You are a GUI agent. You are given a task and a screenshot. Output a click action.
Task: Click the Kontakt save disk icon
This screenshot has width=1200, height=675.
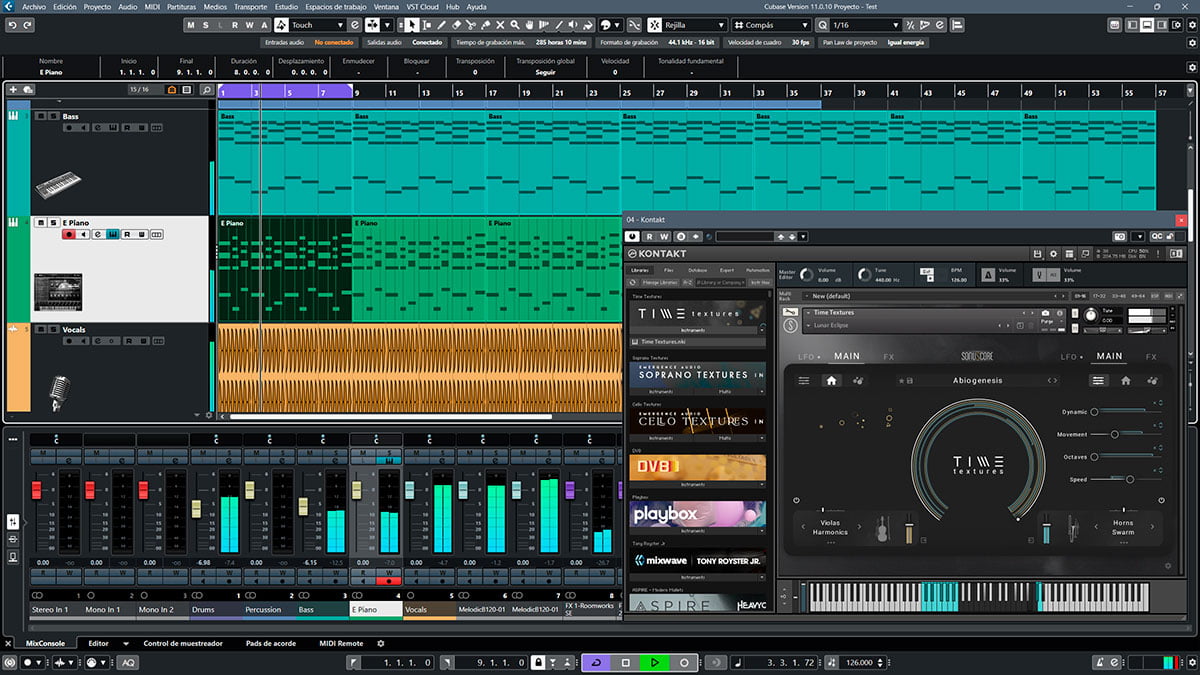tap(1037, 254)
